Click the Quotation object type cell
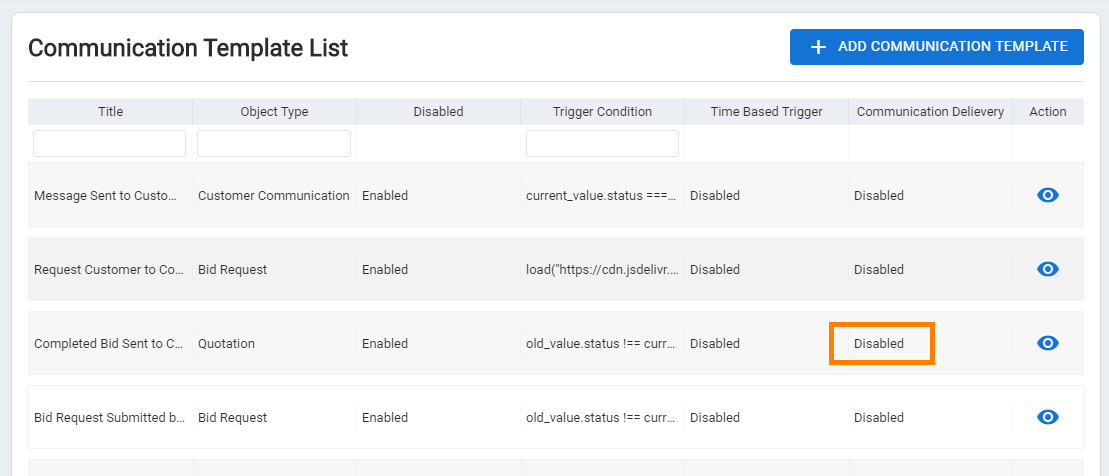 point(226,344)
